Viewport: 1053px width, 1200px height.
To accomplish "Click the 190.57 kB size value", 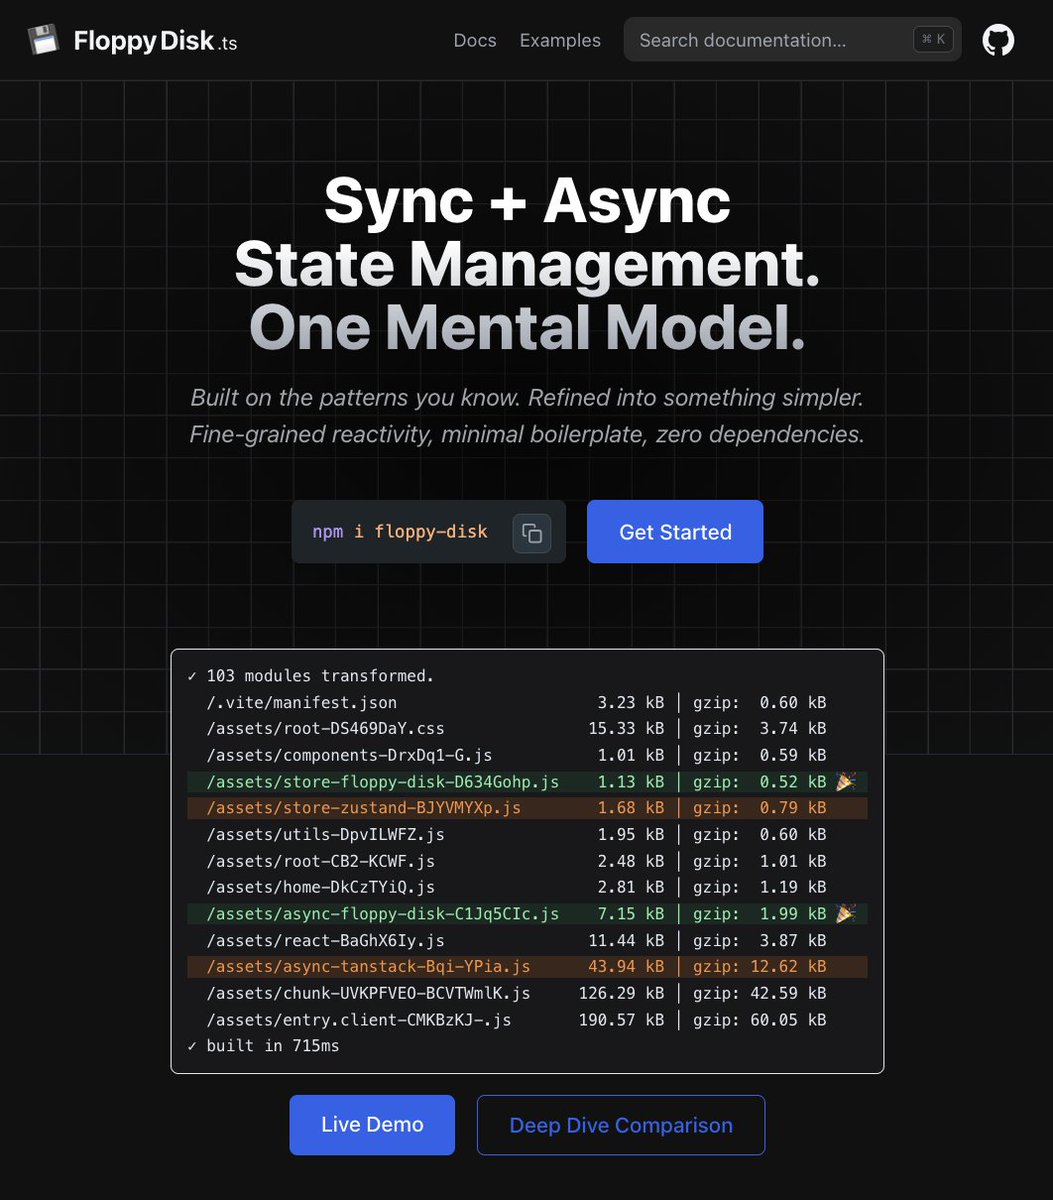I will tap(621, 1020).
